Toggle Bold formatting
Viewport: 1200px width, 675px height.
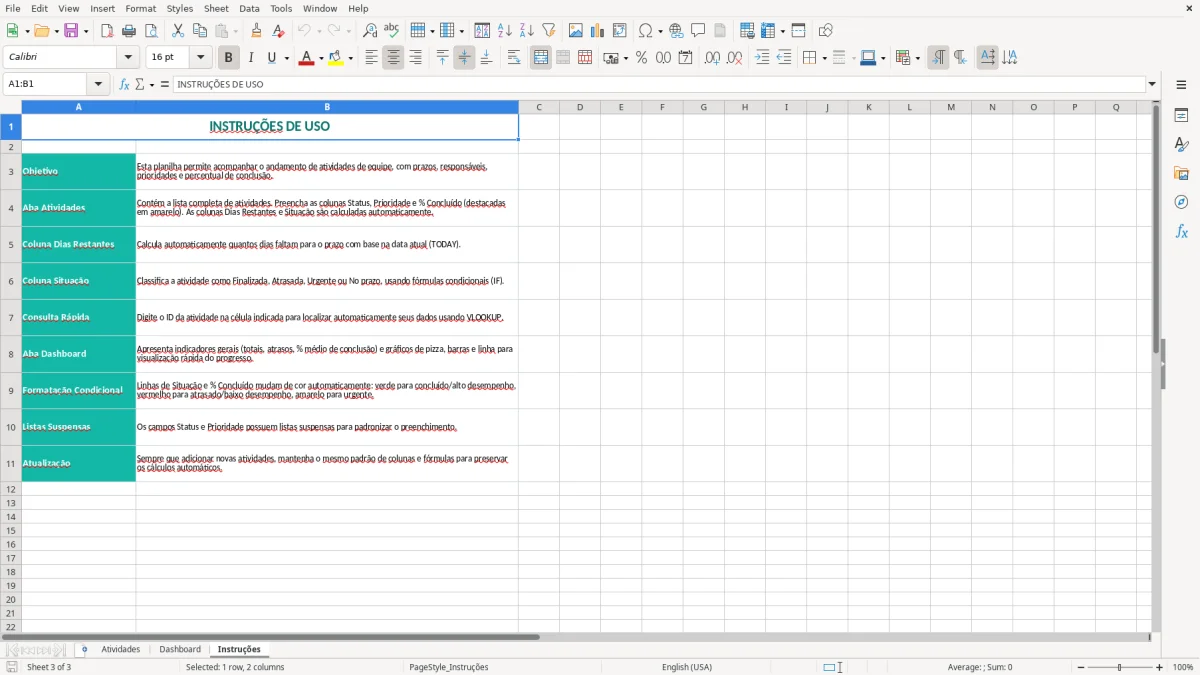click(229, 58)
